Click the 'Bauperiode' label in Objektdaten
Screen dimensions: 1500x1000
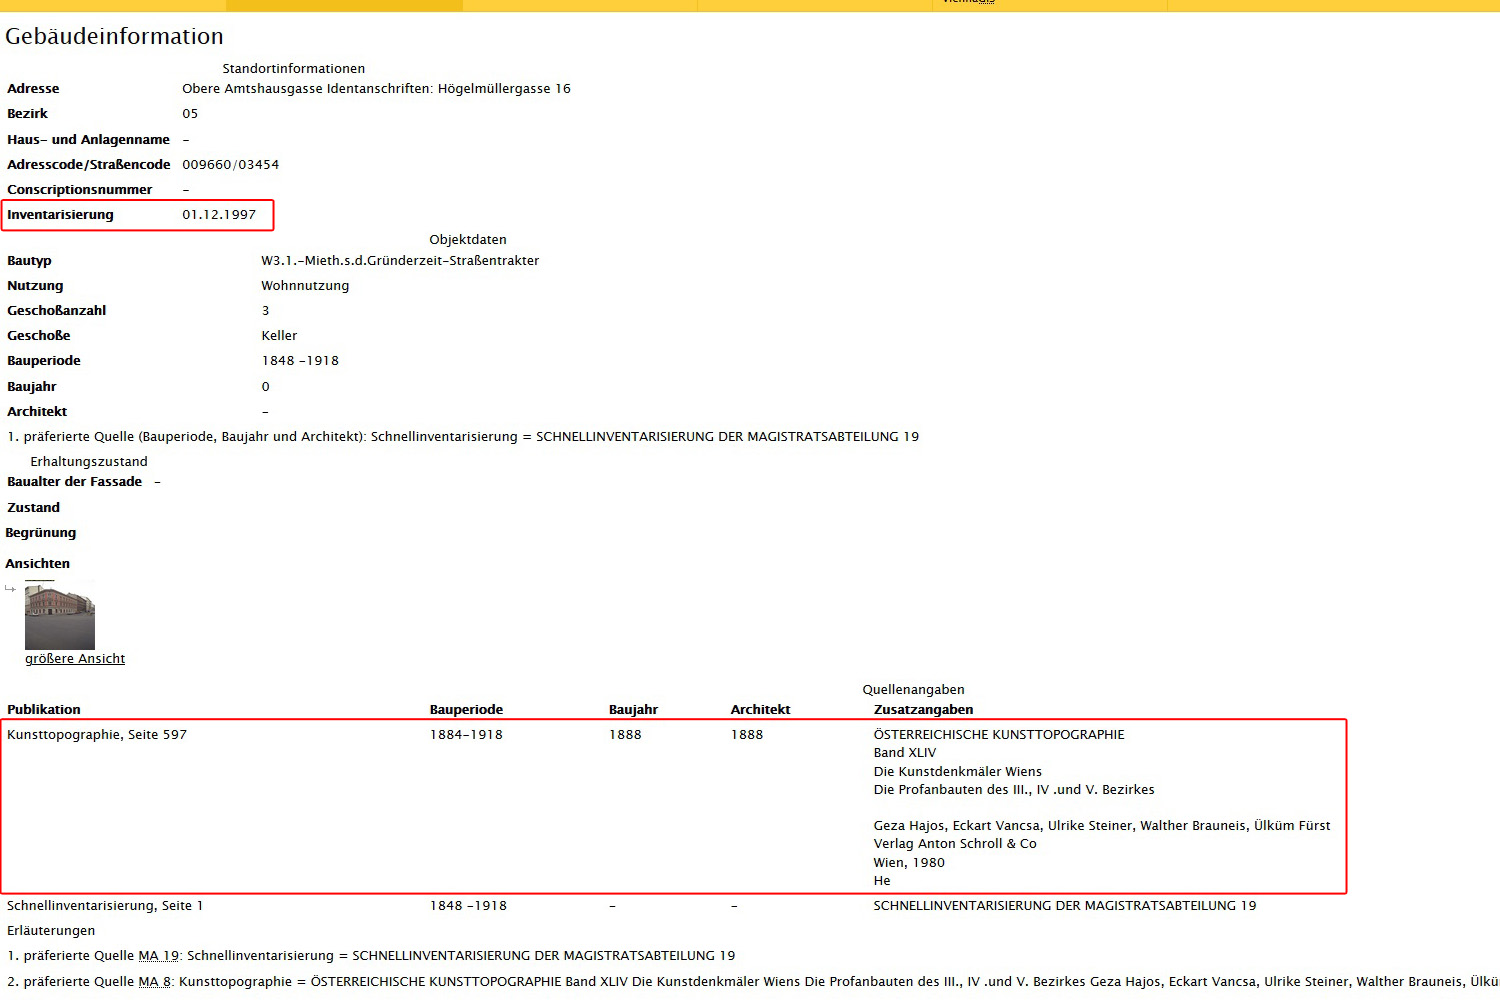(44, 360)
